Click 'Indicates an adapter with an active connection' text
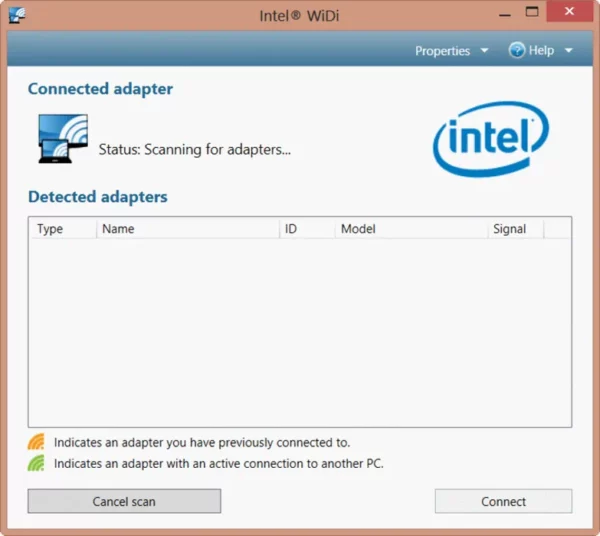 click(x=218, y=464)
